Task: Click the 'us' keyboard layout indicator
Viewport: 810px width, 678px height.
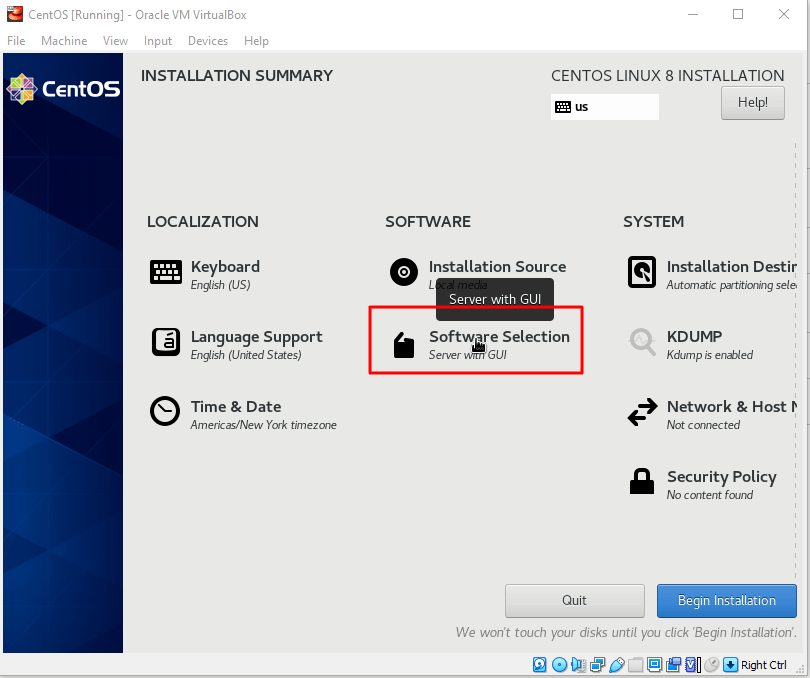Action: 604,107
